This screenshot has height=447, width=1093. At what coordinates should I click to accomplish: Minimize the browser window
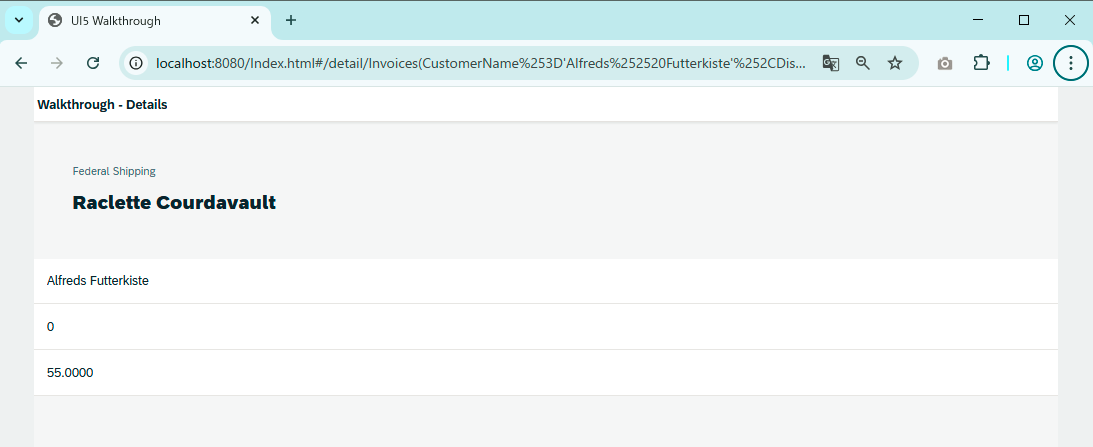tap(978, 20)
